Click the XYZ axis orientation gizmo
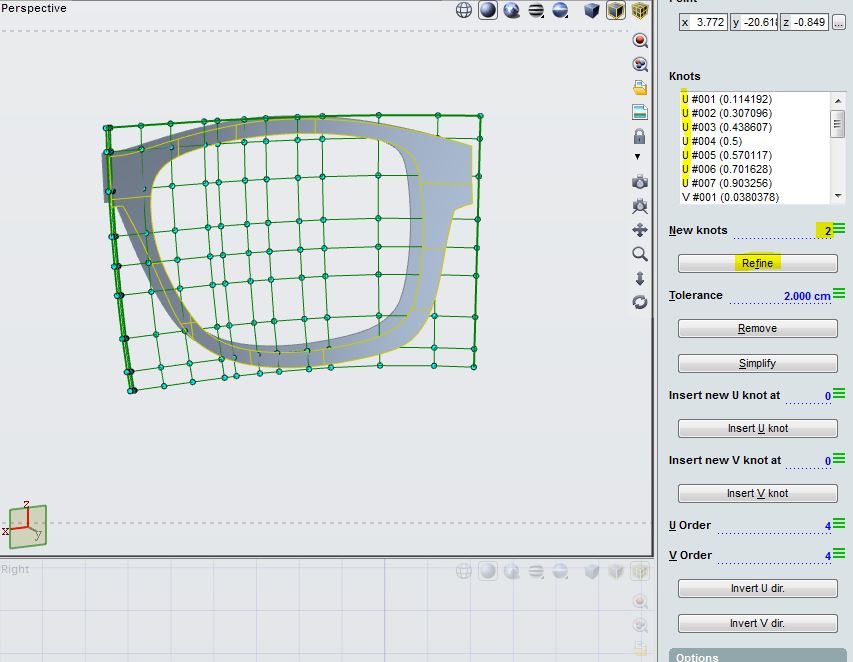Image resolution: width=853 pixels, height=662 pixels. pyautogui.click(x=26, y=525)
